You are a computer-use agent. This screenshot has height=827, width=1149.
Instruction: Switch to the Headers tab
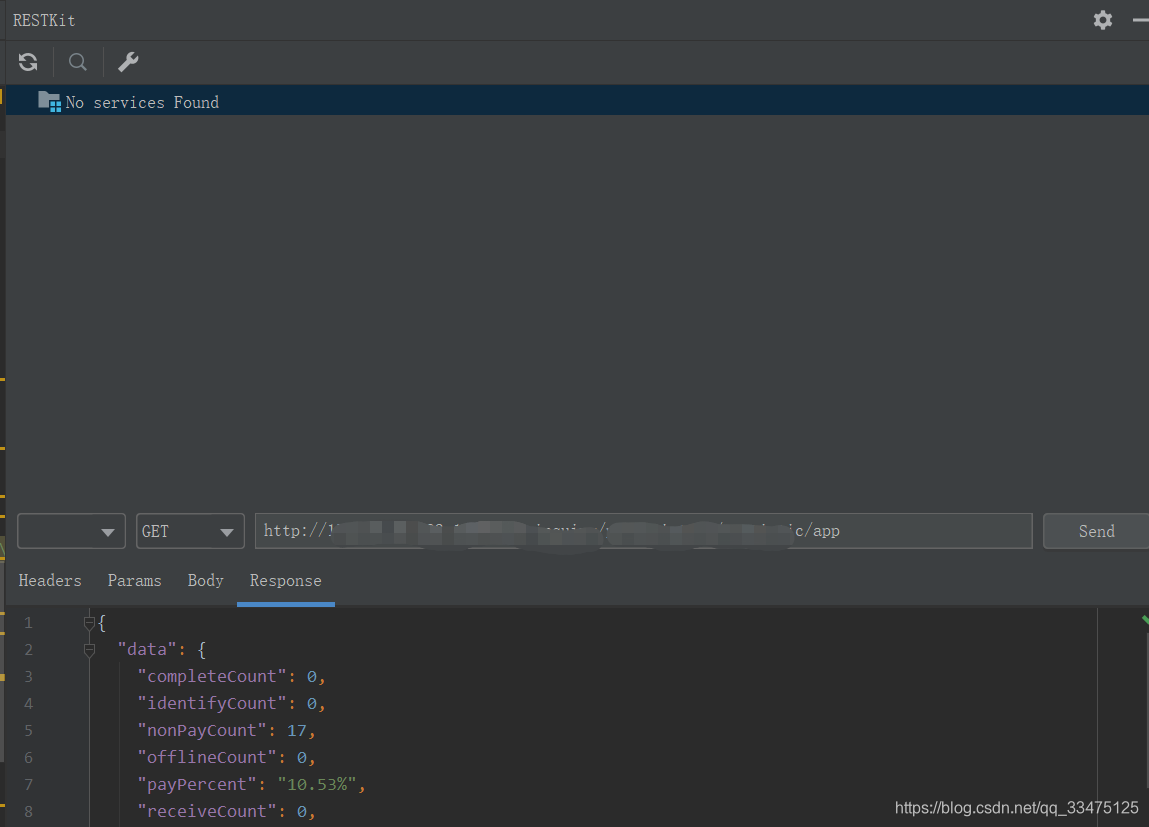click(x=50, y=580)
